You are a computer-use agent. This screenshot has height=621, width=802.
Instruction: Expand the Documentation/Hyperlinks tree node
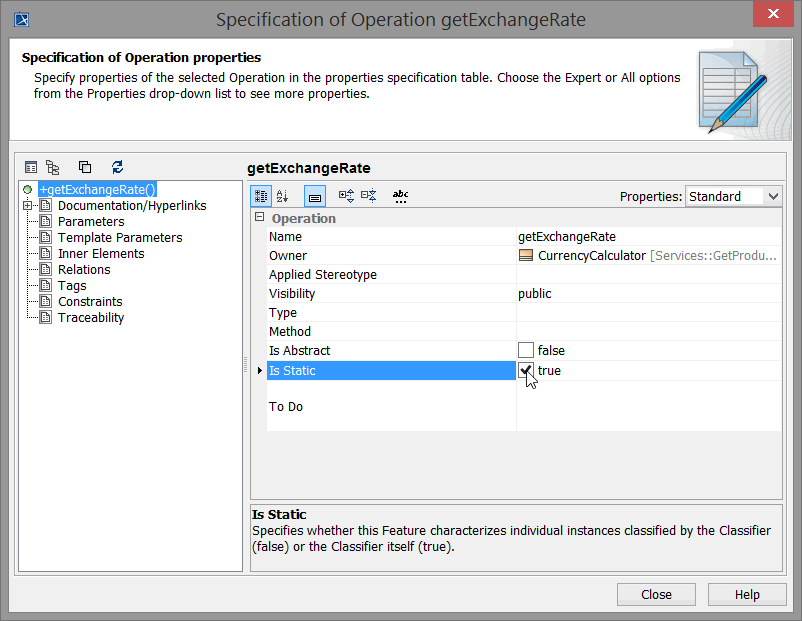tap(27, 206)
